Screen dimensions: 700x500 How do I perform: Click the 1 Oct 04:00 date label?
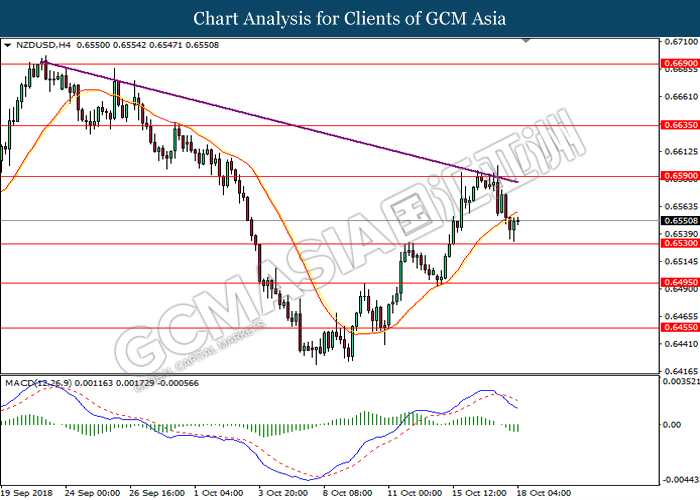point(218,493)
